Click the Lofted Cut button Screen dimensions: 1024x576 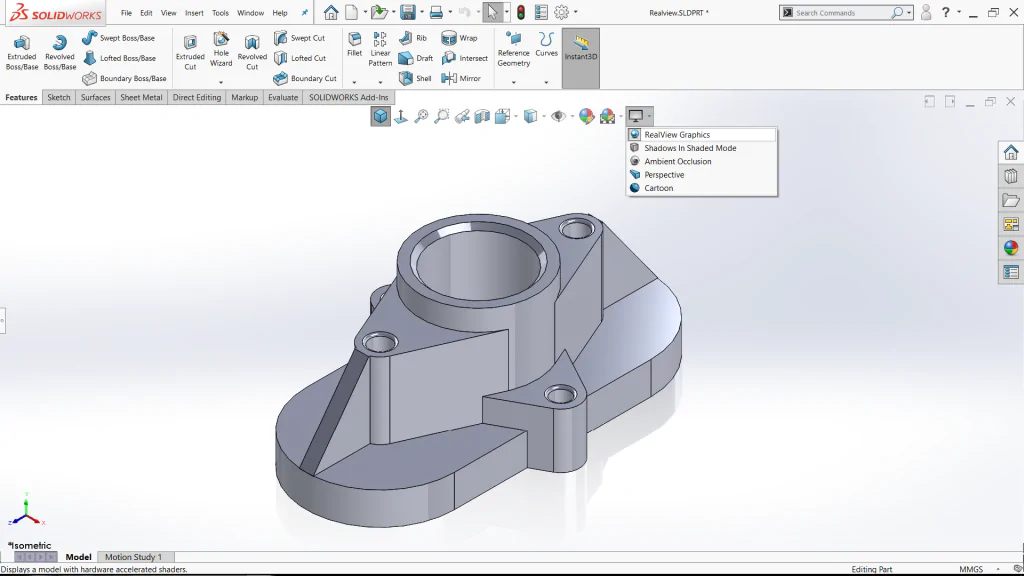[x=300, y=58]
